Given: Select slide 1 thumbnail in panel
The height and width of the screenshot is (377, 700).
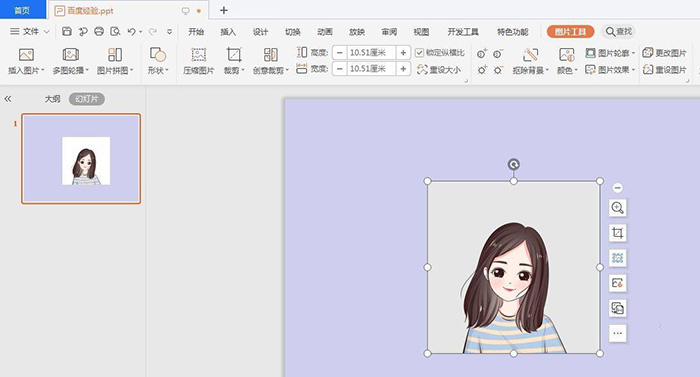Looking at the screenshot, I should coord(81,159).
